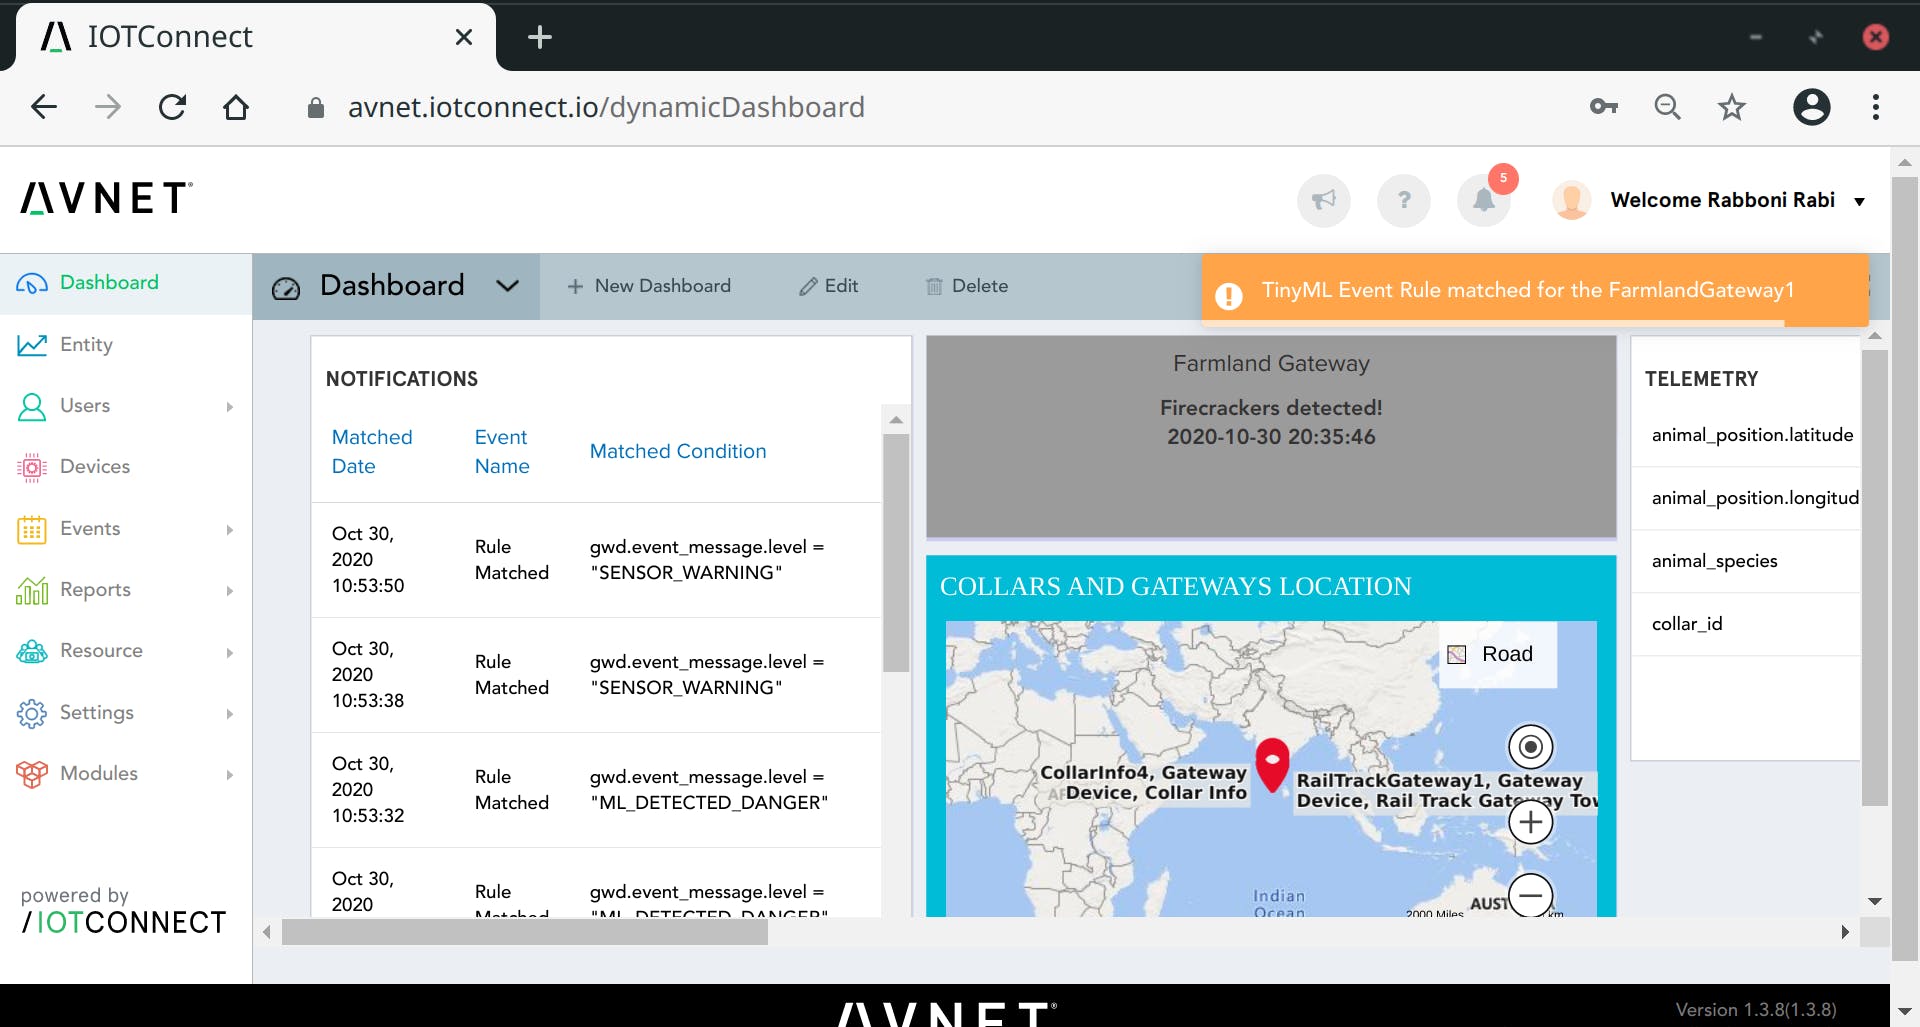The width and height of the screenshot is (1920, 1027).
Task: Click the Modules cube sidebar icon
Action: pos(32,774)
